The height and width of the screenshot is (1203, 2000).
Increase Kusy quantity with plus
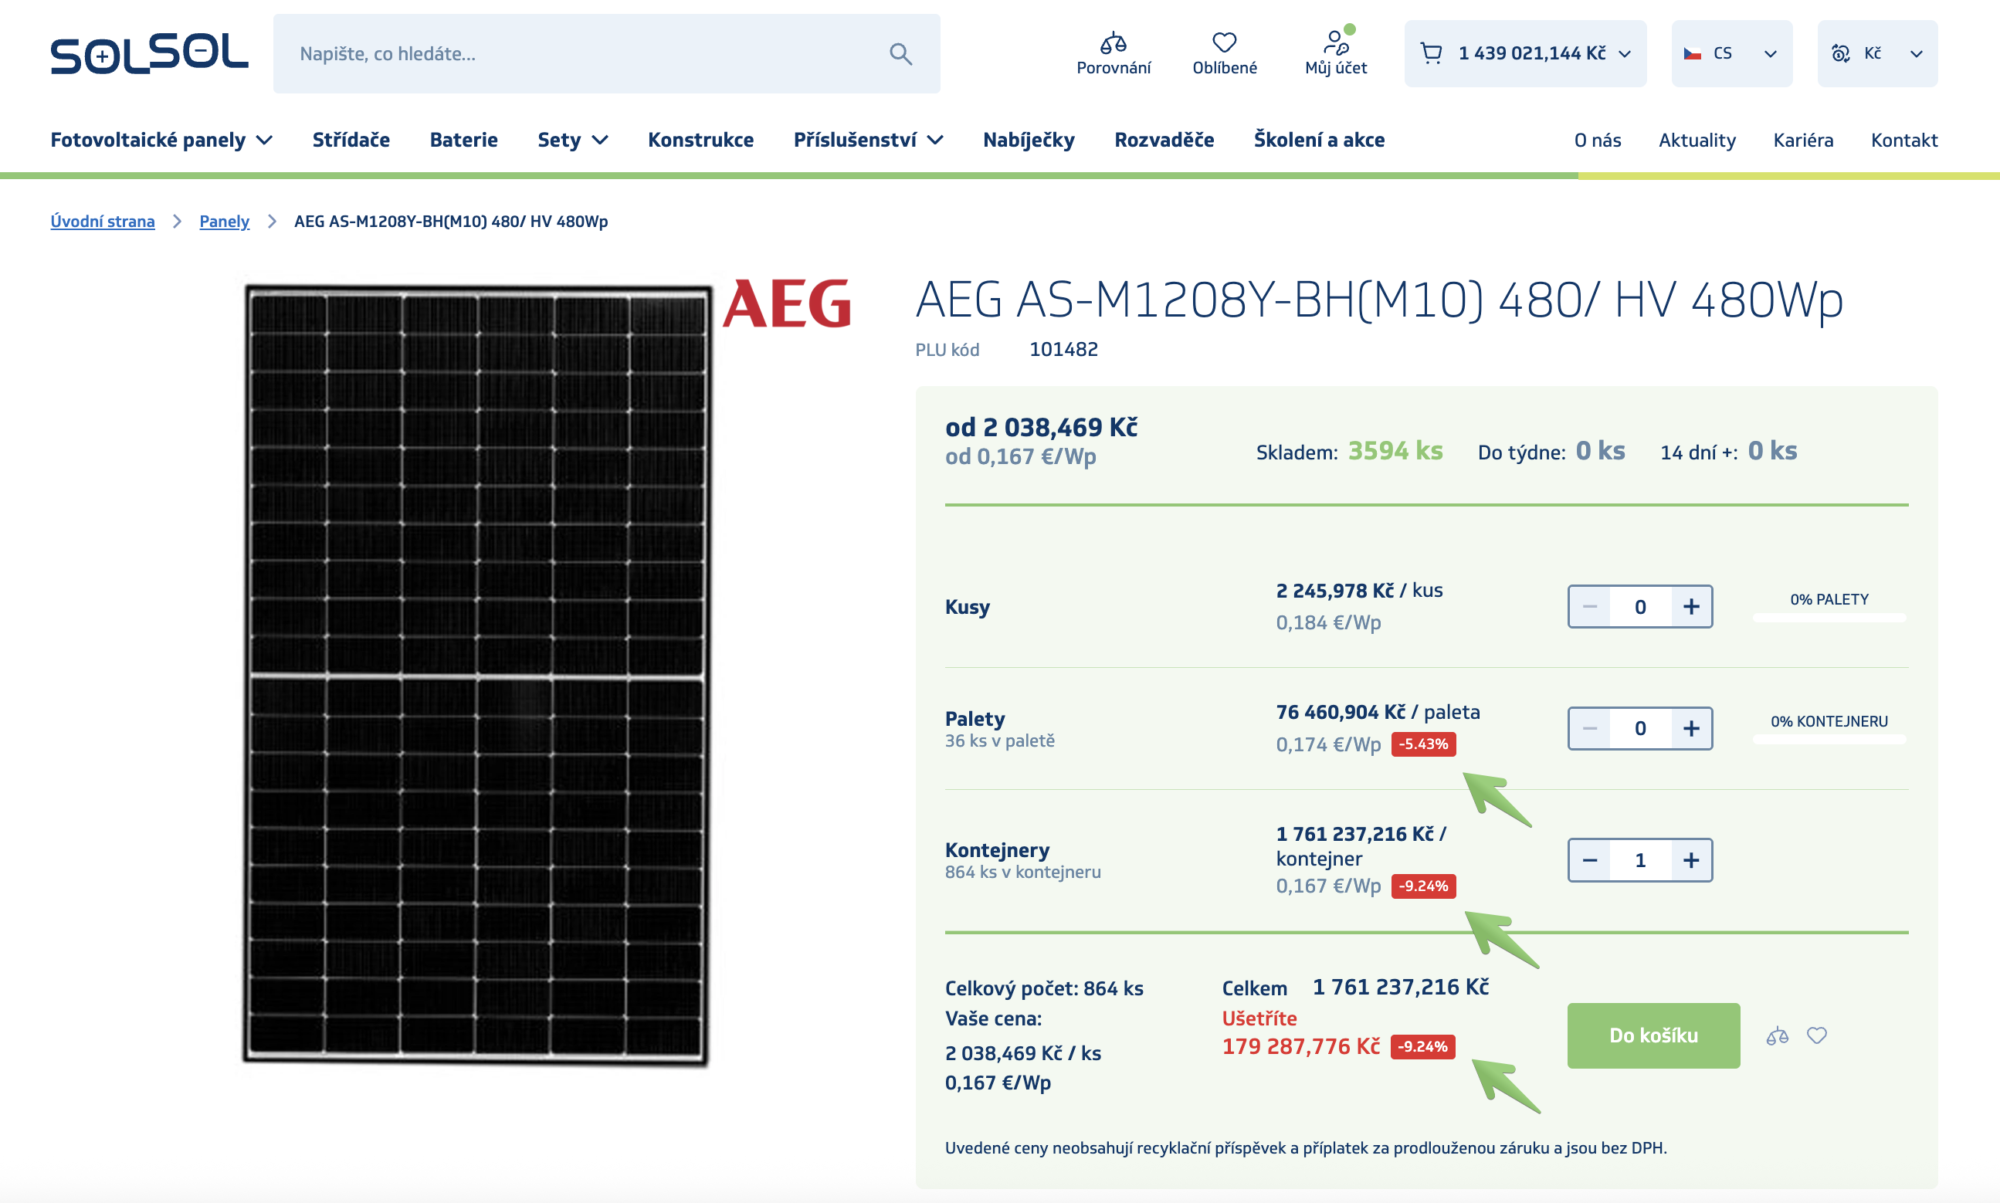(x=1691, y=607)
